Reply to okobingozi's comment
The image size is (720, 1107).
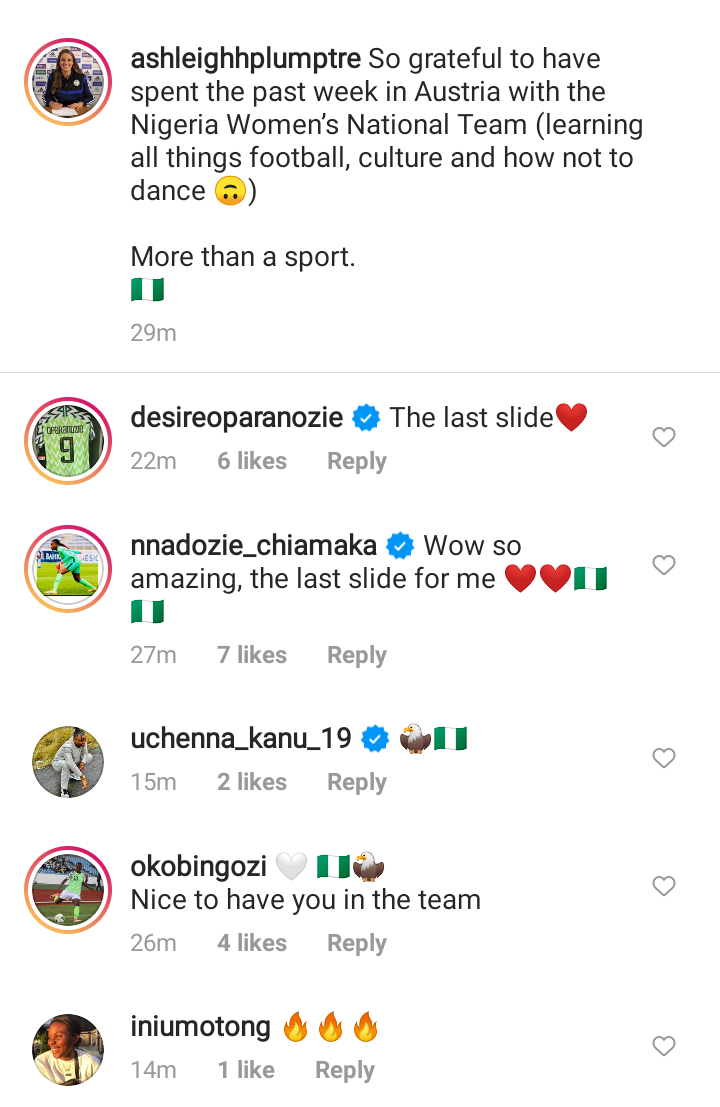tap(356, 943)
